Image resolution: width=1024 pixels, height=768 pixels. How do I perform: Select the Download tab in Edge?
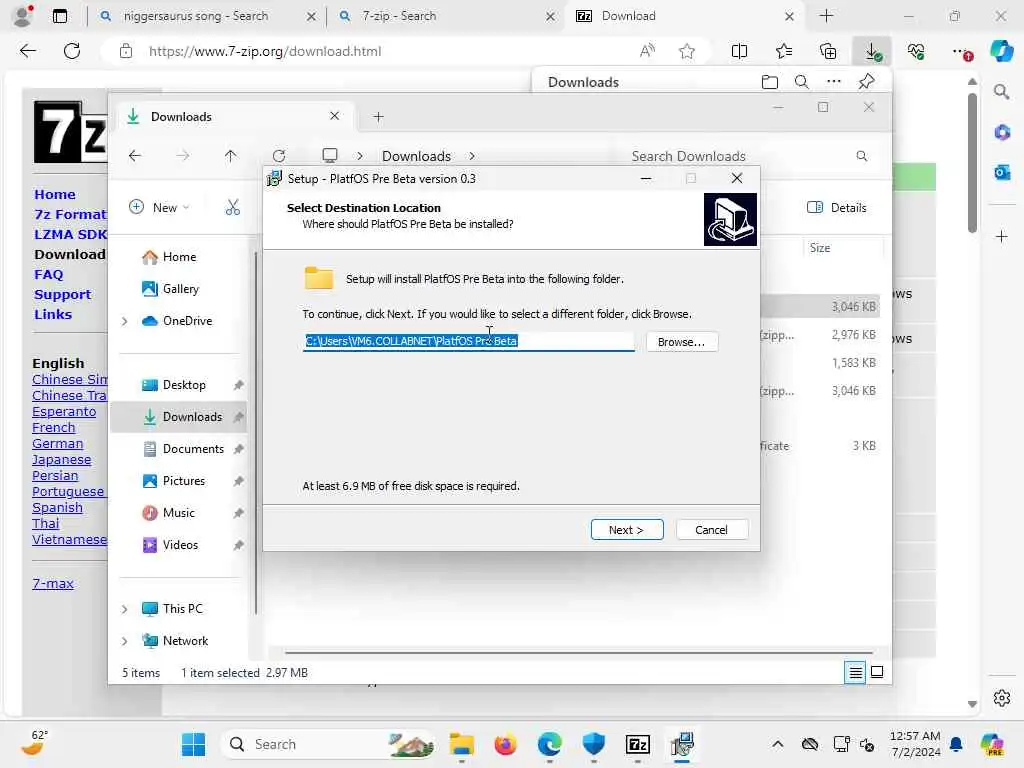click(x=684, y=16)
